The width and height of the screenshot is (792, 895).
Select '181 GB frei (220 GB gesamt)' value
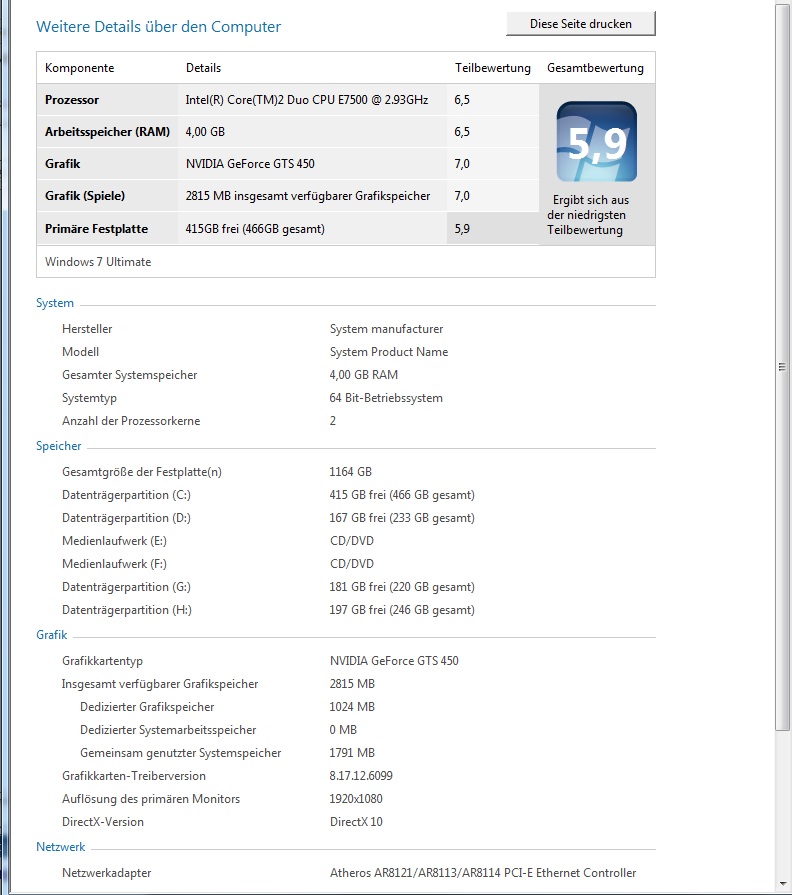[402, 587]
